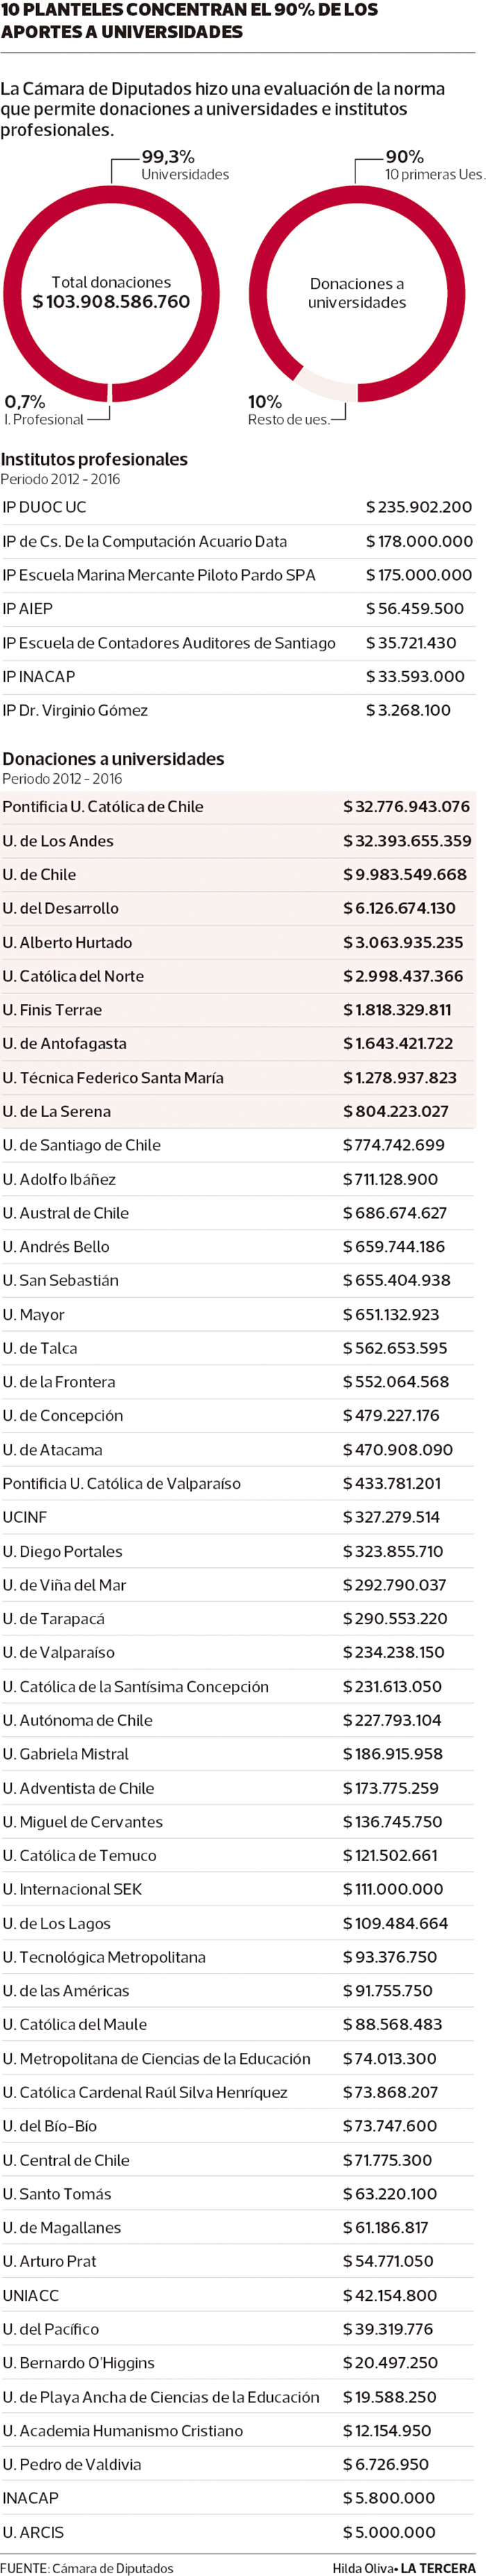486x2576 pixels.
Task: Click the 10% Resto de ues label
Action: pyautogui.click(x=287, y=410)
